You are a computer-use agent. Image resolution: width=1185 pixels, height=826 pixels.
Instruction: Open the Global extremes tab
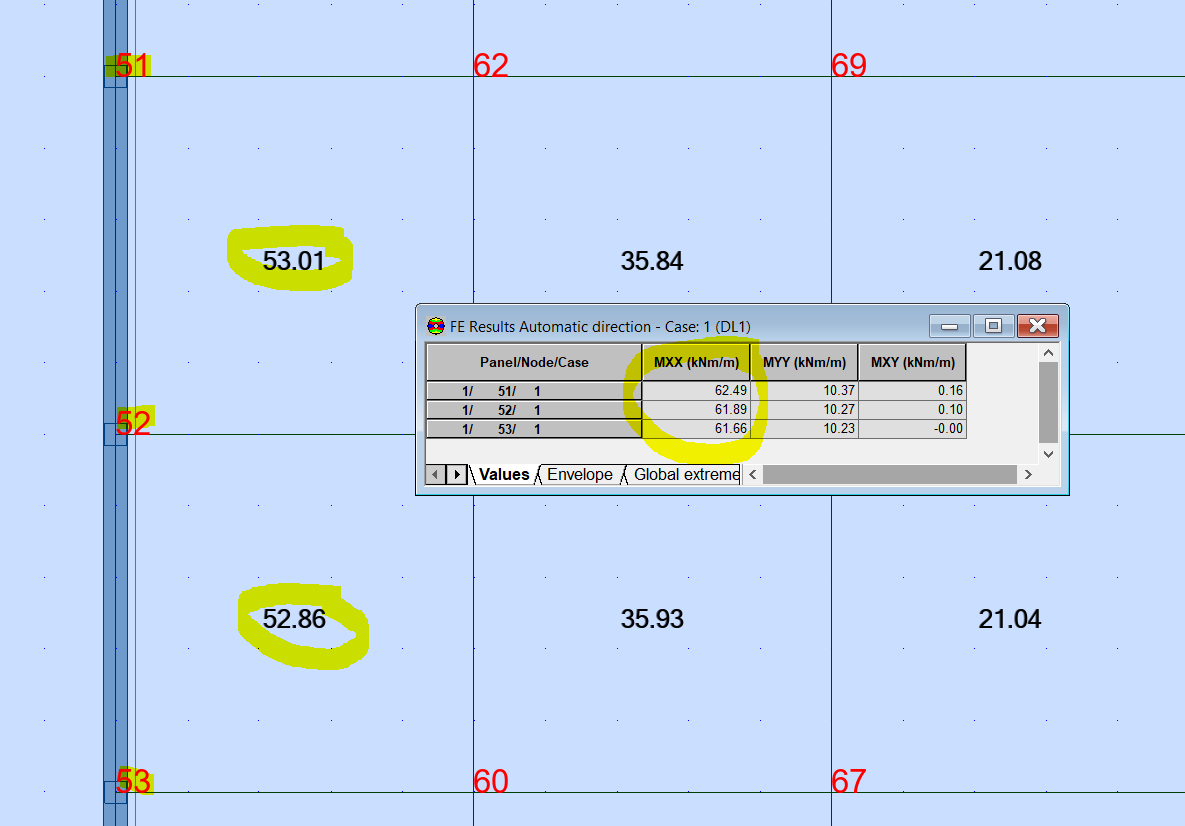coord(684,474)
